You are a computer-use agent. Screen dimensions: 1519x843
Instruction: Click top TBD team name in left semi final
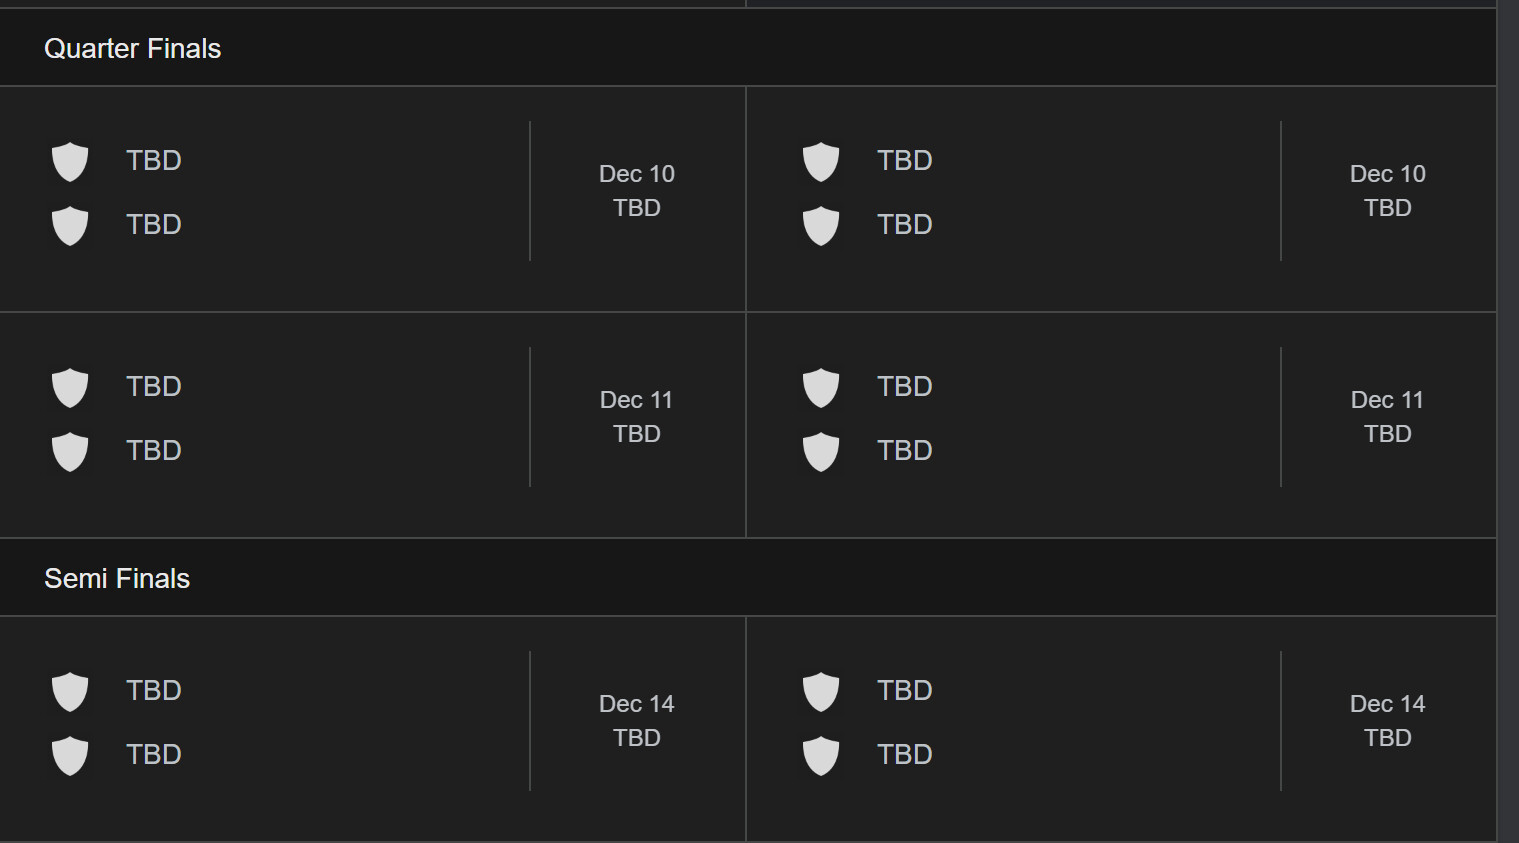point(154,691)
